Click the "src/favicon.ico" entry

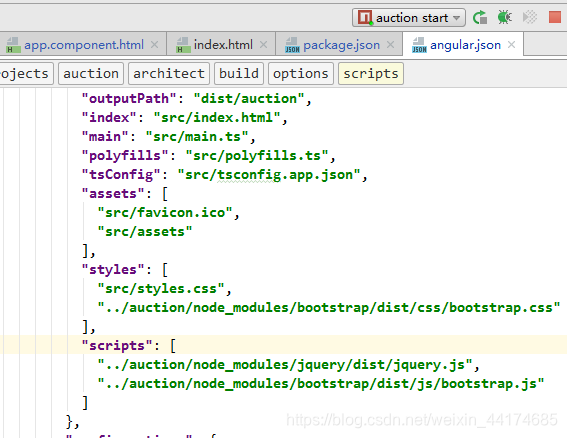click(x=165, y=213)
